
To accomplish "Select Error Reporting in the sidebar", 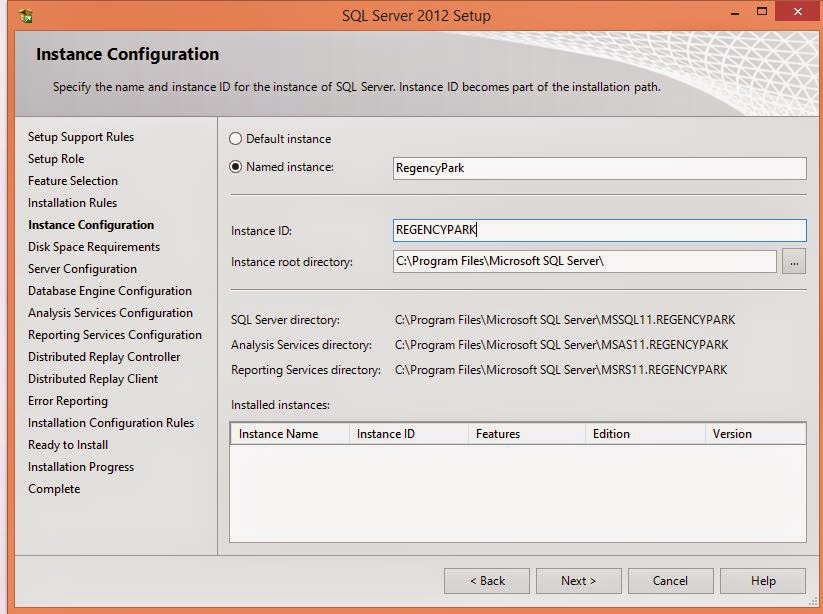I will (70, 401).
